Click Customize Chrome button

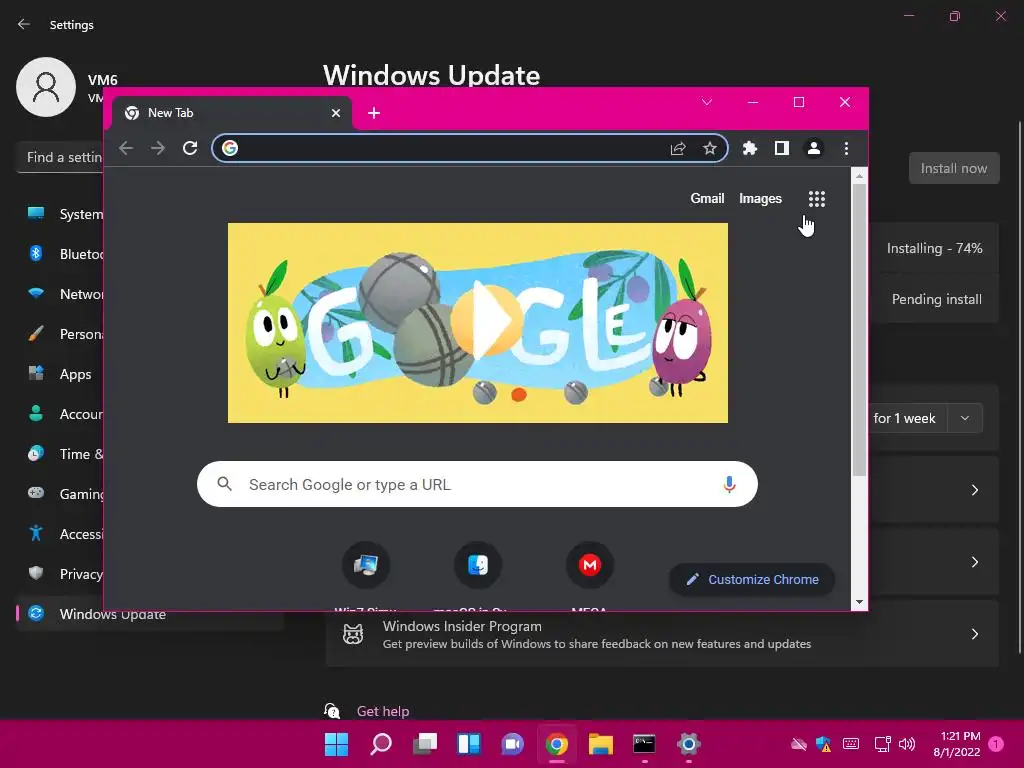pos(752,579)
